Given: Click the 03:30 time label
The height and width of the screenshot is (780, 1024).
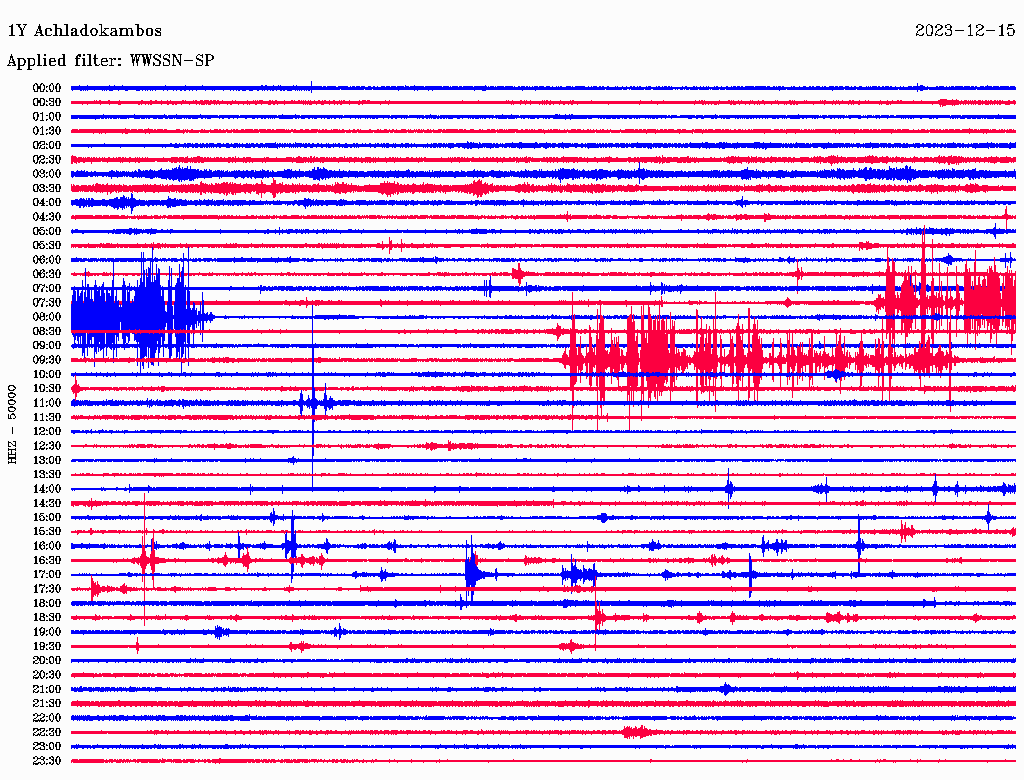Looking at the screenshot, I should [x=46, y=188].
